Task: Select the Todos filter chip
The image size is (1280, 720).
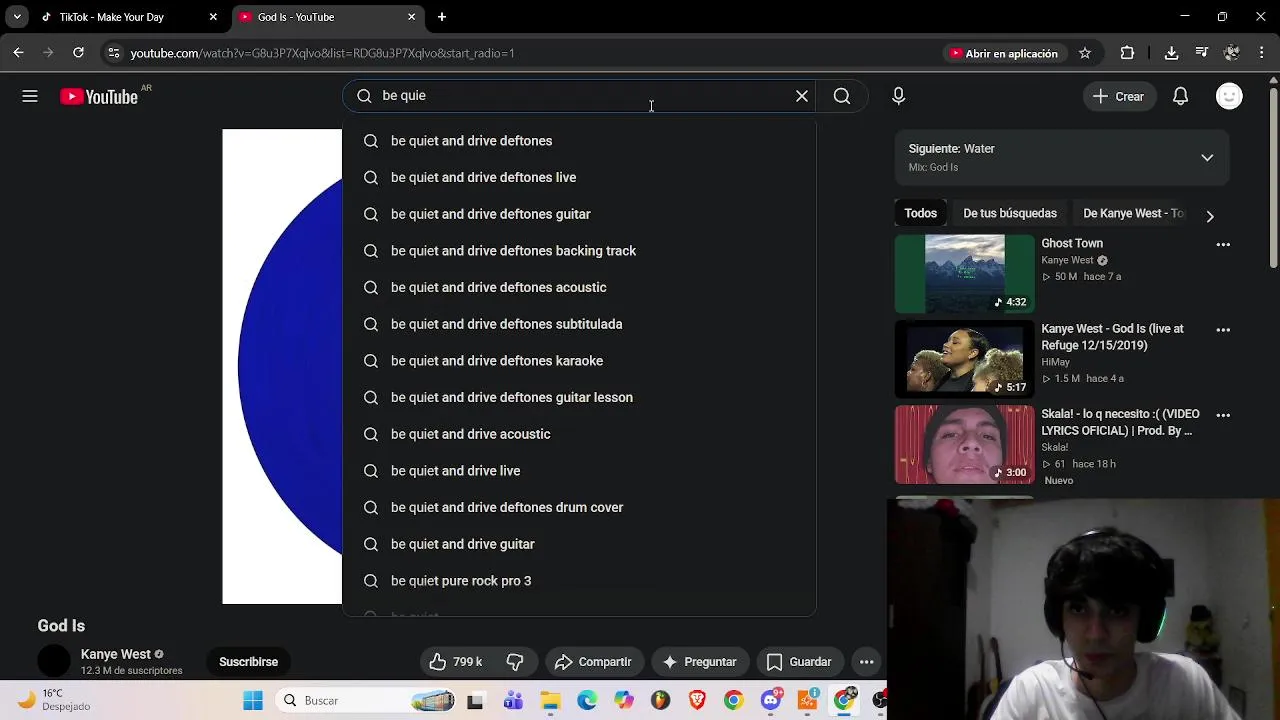Action: (x=920, y=213)
